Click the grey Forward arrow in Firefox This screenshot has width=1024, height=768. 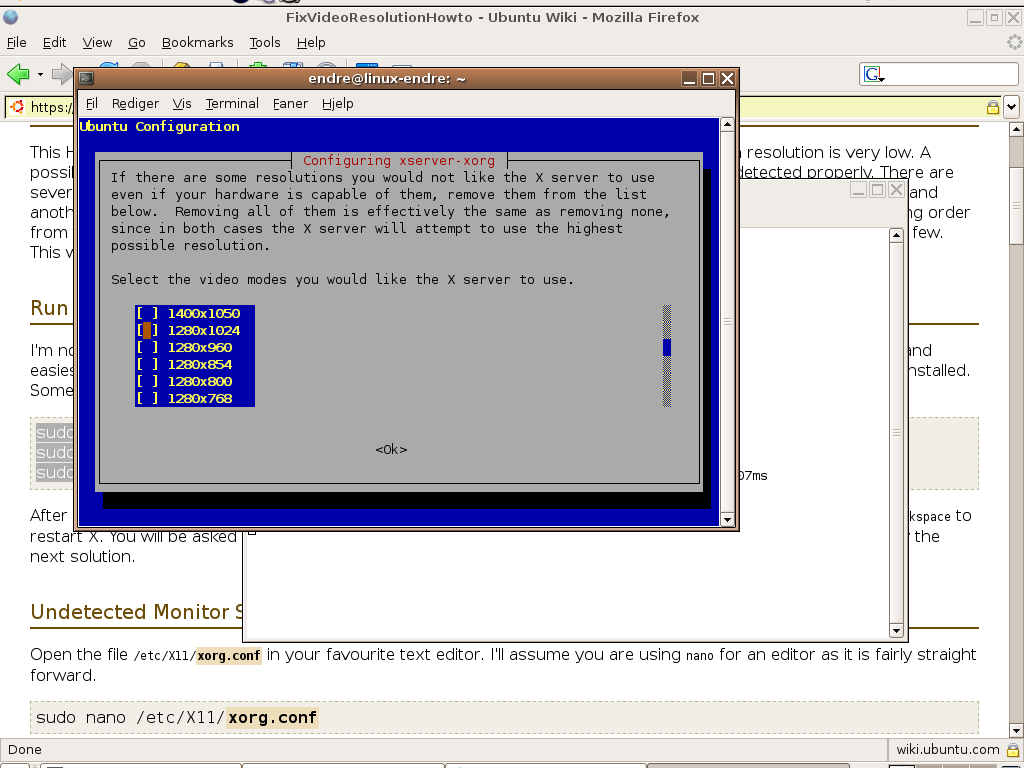tap(61, 74)
